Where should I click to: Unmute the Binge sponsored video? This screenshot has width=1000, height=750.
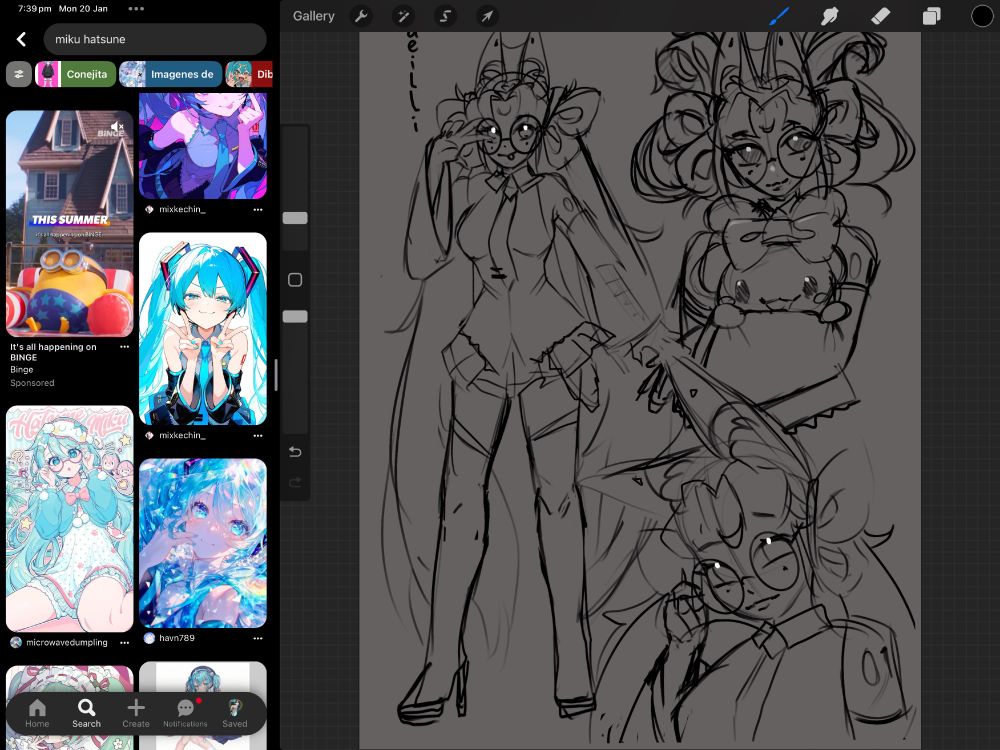pyautogui.click(x=117, y=126)
